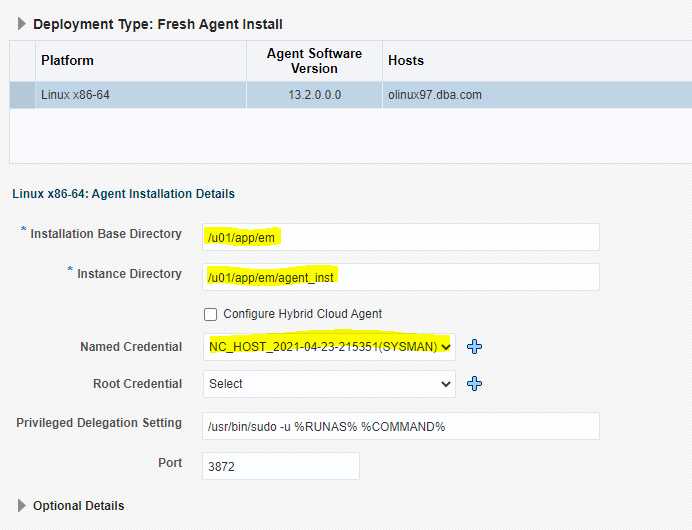This screenshot has width=692, height=530.
Task: Open the Named Credential dropdown
Action: [329, 347]
